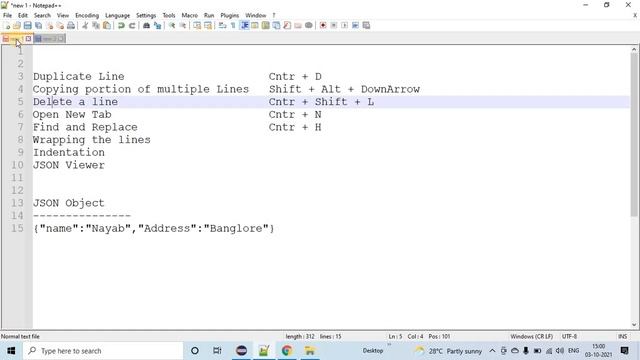Screen dimensions: 640x360
Task: Toggle Synchronize Vertical Scrolling button
Action: click(x=197, y=25)
